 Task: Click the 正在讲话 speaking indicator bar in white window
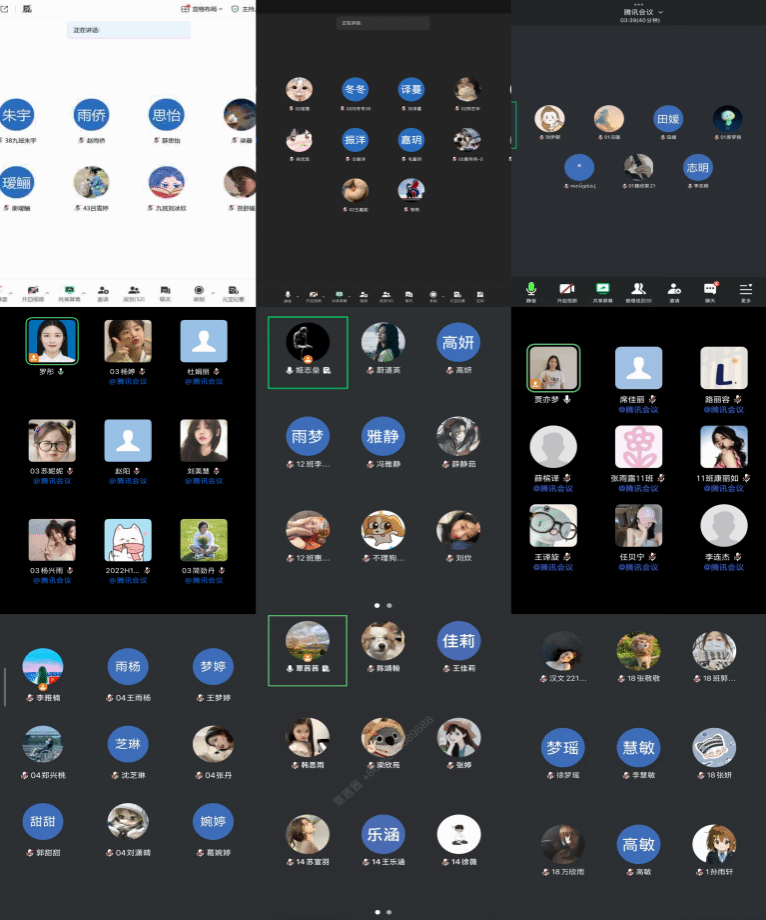pos(128,30)
